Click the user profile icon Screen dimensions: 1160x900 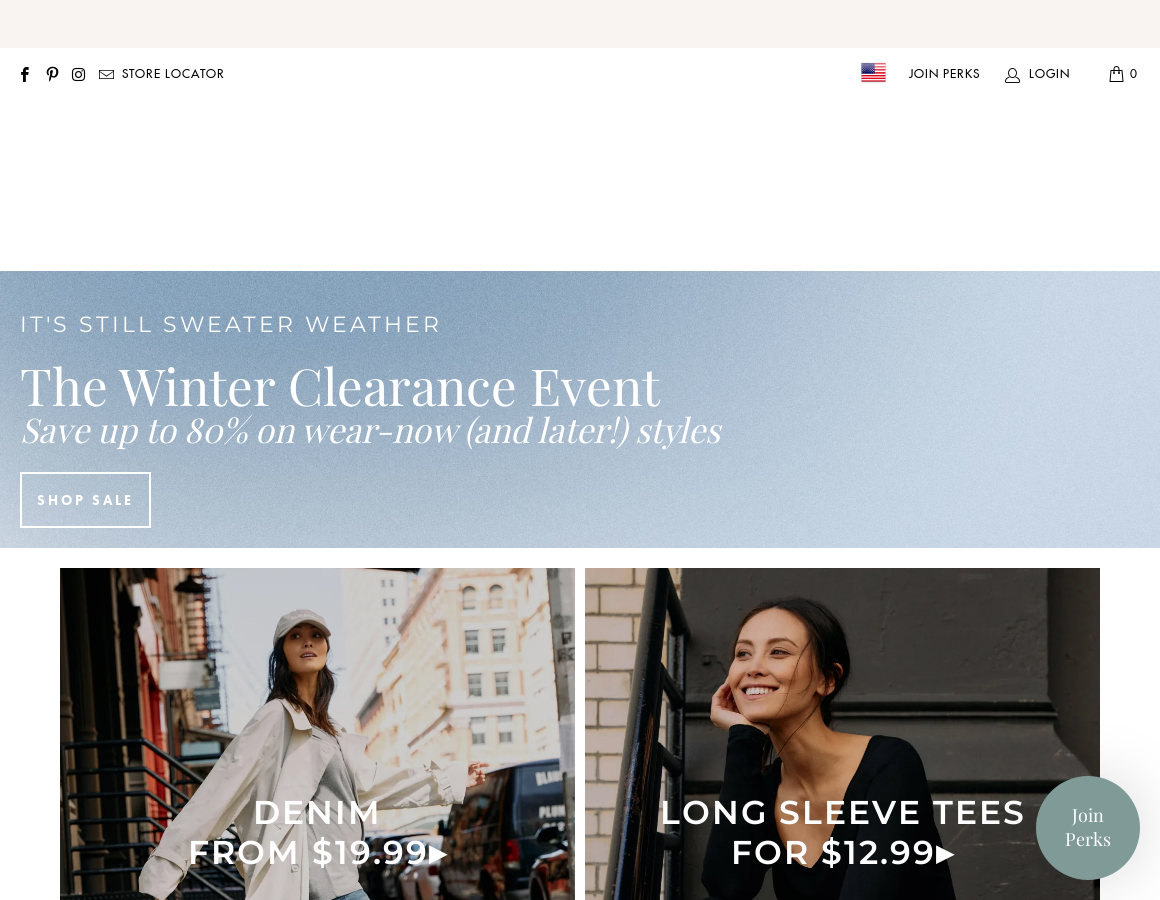pos(1012,75)
